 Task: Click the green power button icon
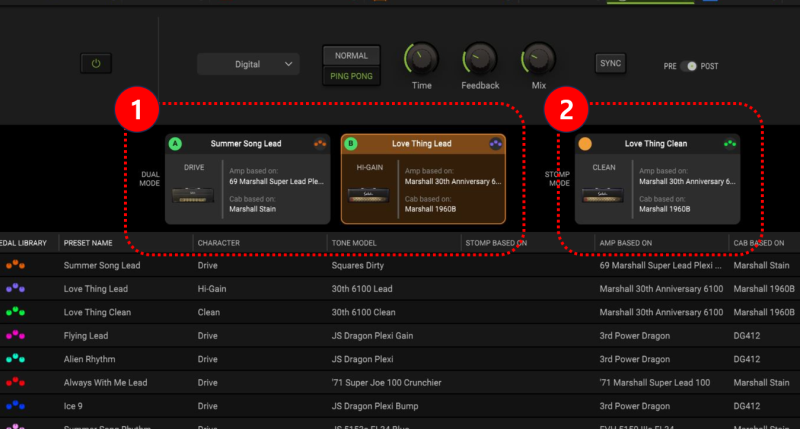(95, 64)
